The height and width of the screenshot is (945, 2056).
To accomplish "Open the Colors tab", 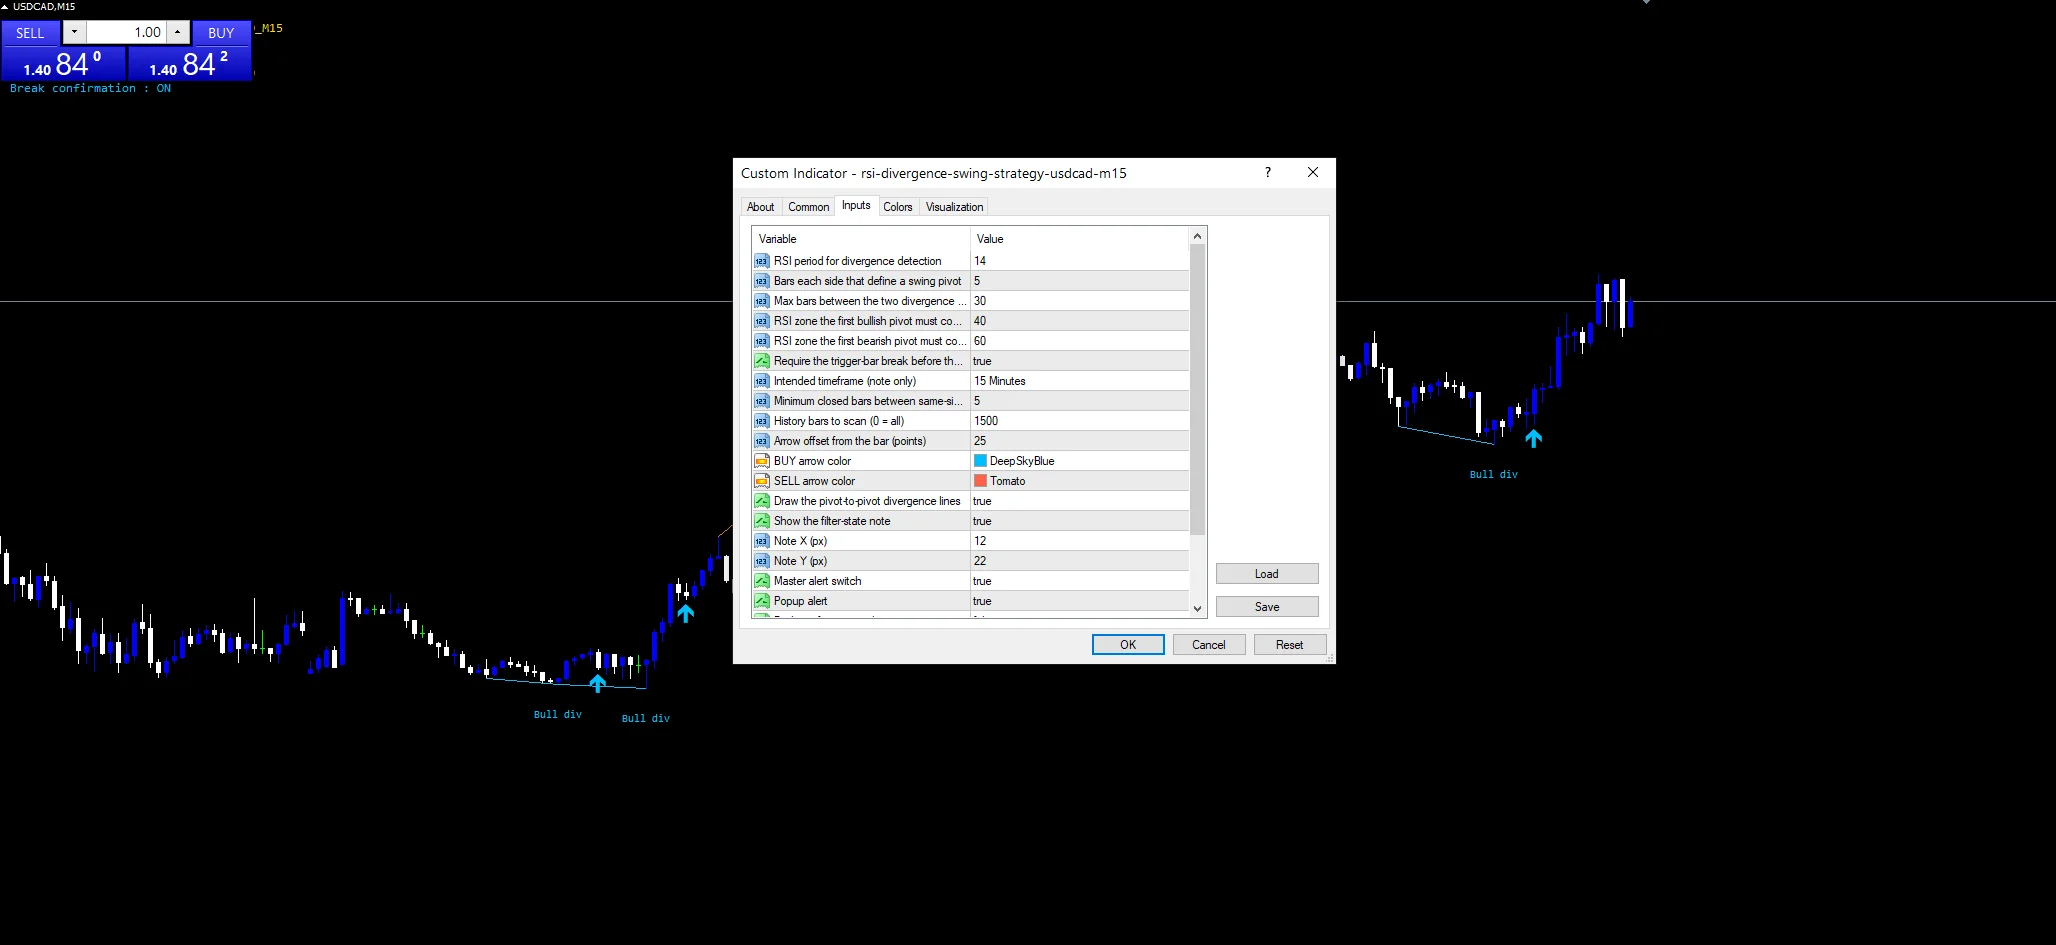I will tap(897, 207).
